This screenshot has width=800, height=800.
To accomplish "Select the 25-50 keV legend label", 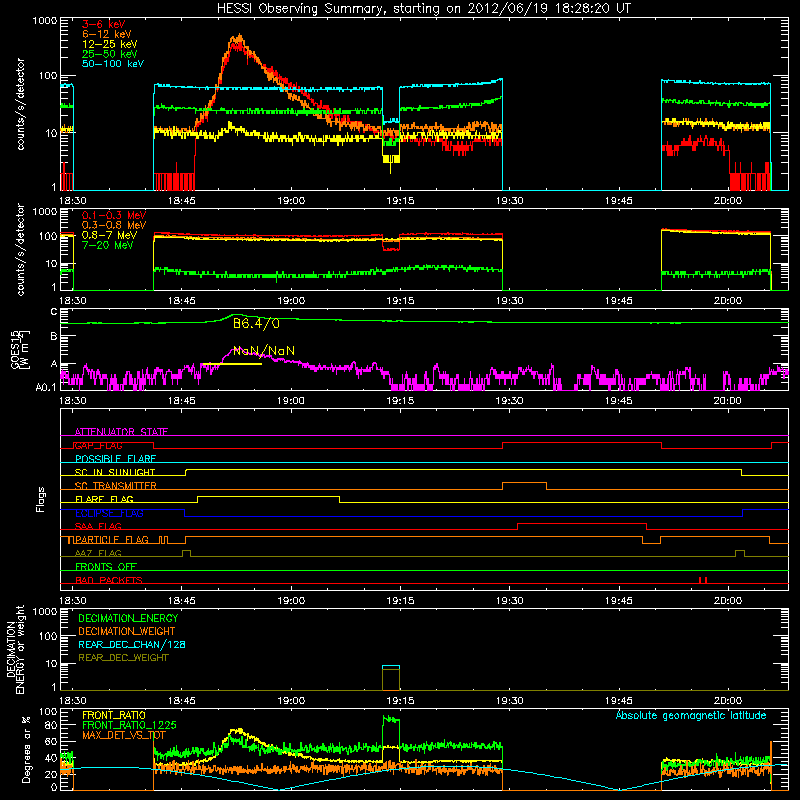I will [x=110, y=54].
